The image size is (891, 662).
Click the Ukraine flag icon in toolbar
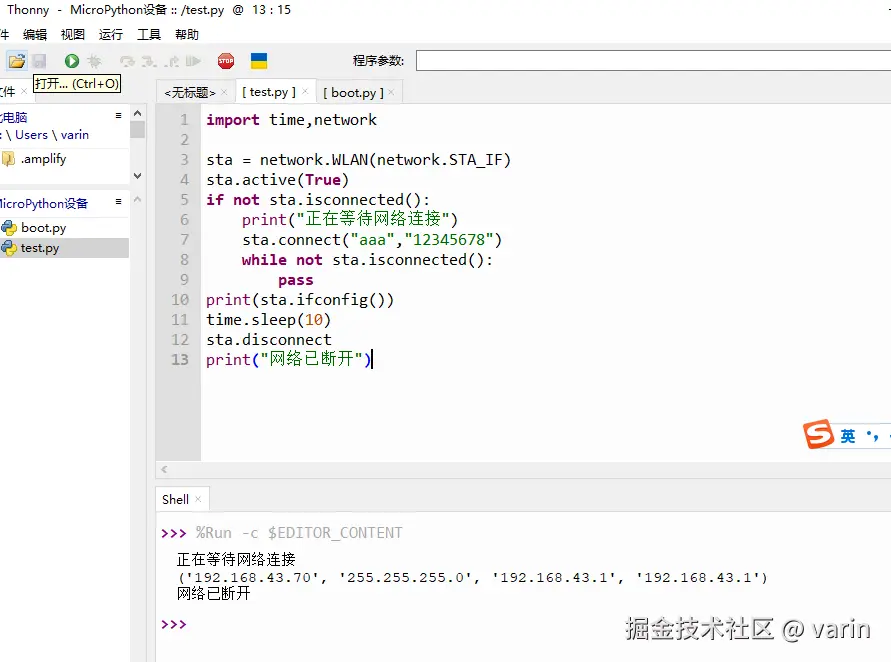(x=259, y=61)
